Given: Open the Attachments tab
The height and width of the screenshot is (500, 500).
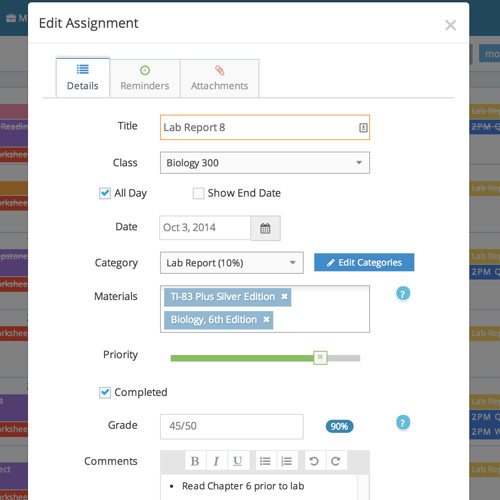Looking at the screenshot, I should (219, 78).
